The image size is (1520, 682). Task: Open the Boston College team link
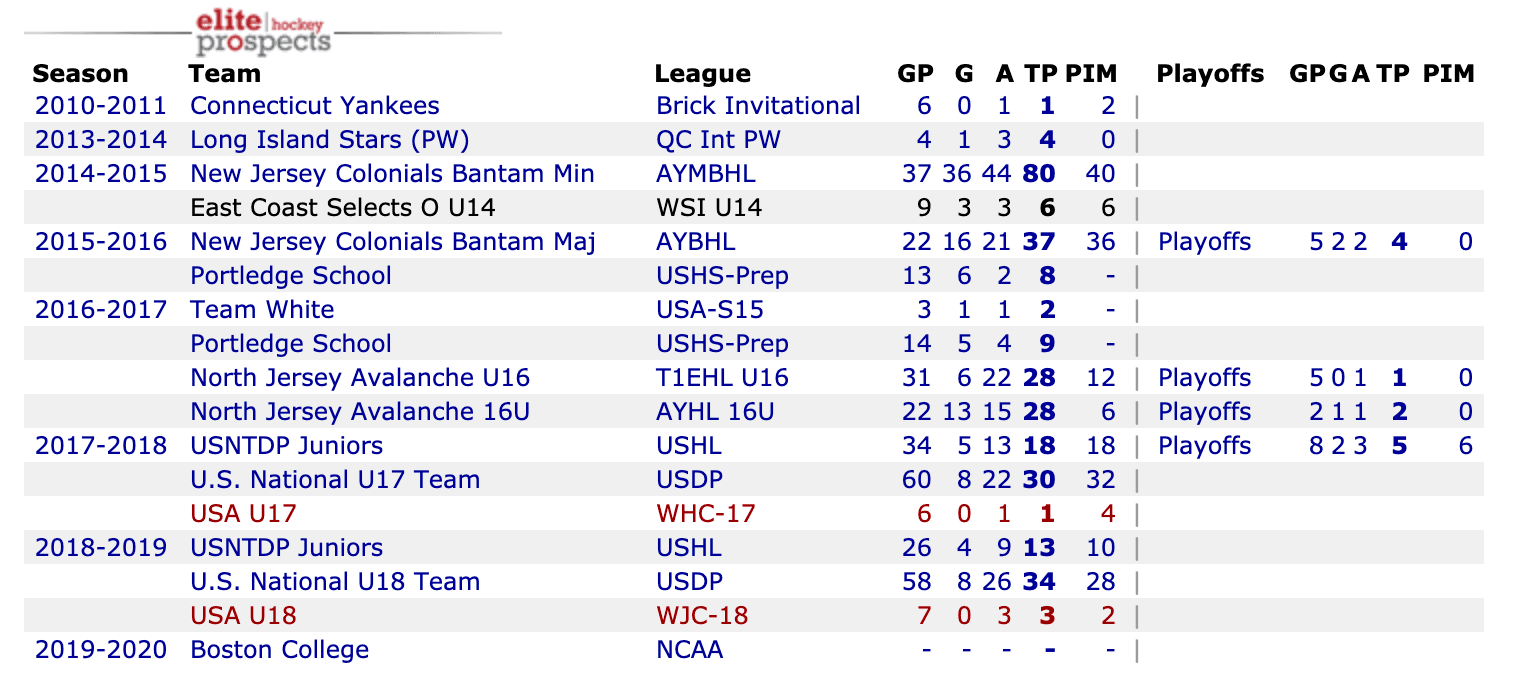click(x=279, y=650)
